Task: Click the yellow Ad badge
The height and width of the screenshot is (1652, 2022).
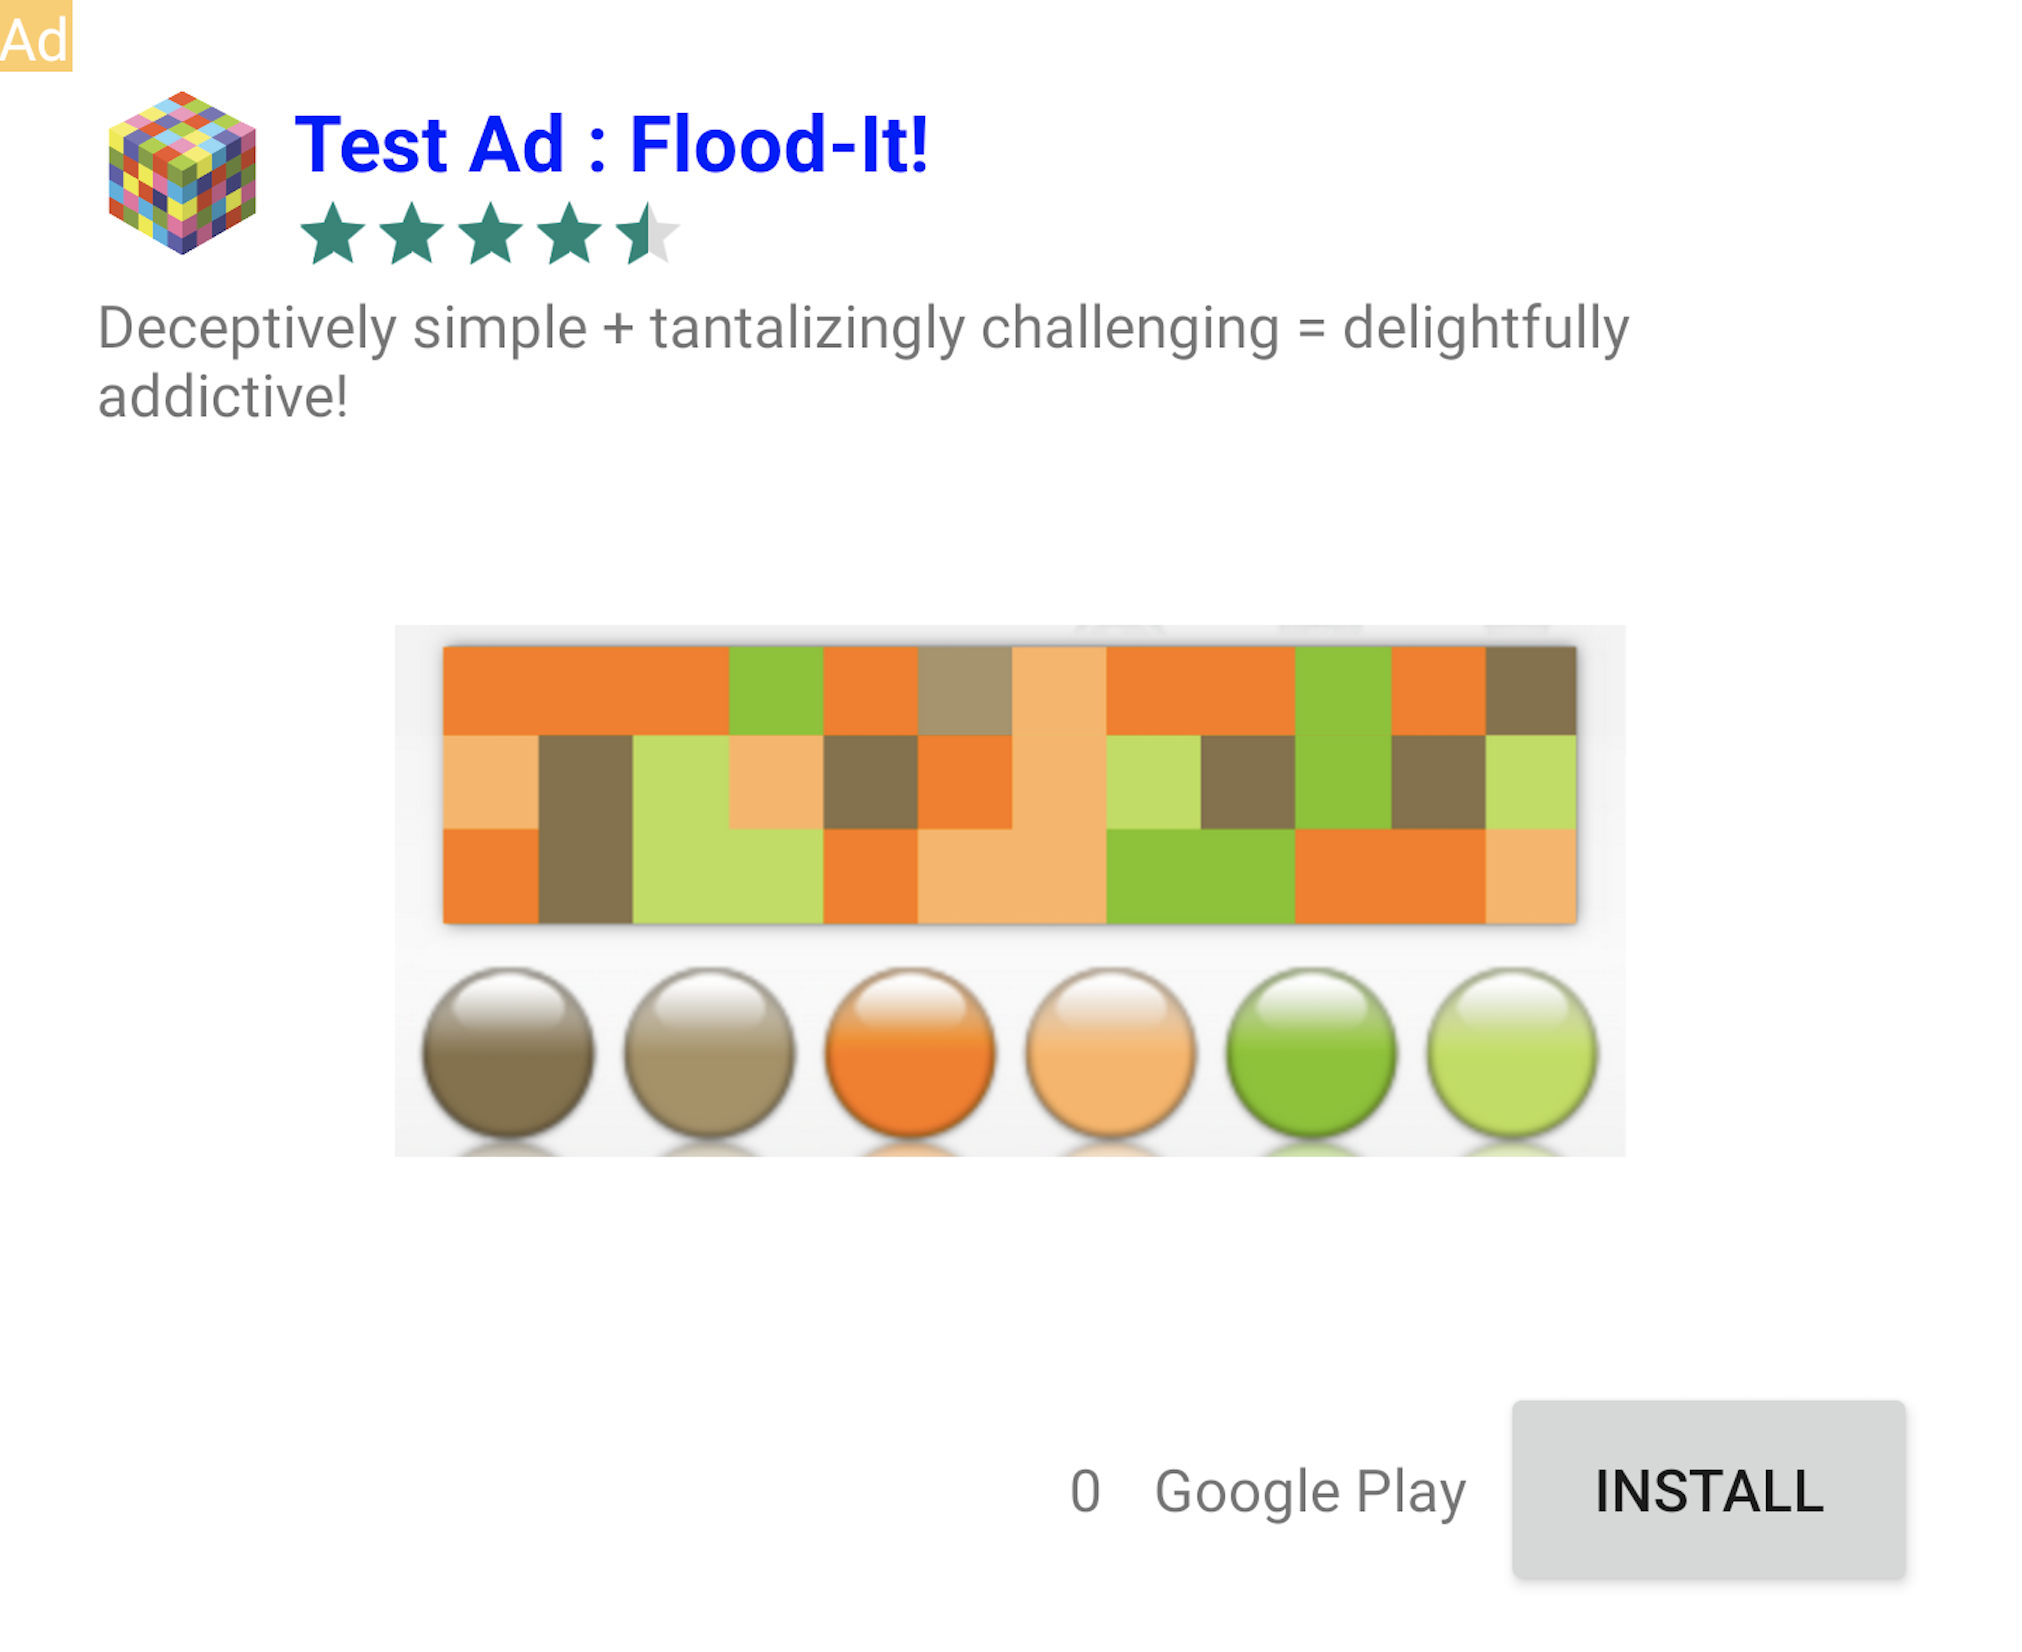Action: coord(35,36)
